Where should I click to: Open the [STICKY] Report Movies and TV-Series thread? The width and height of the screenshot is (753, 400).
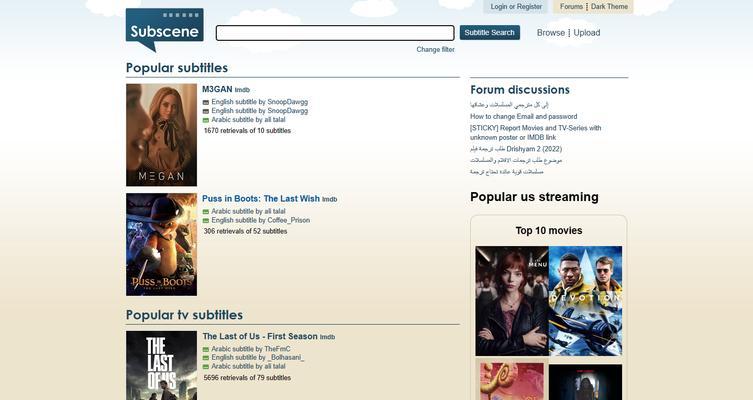point(535,133)
